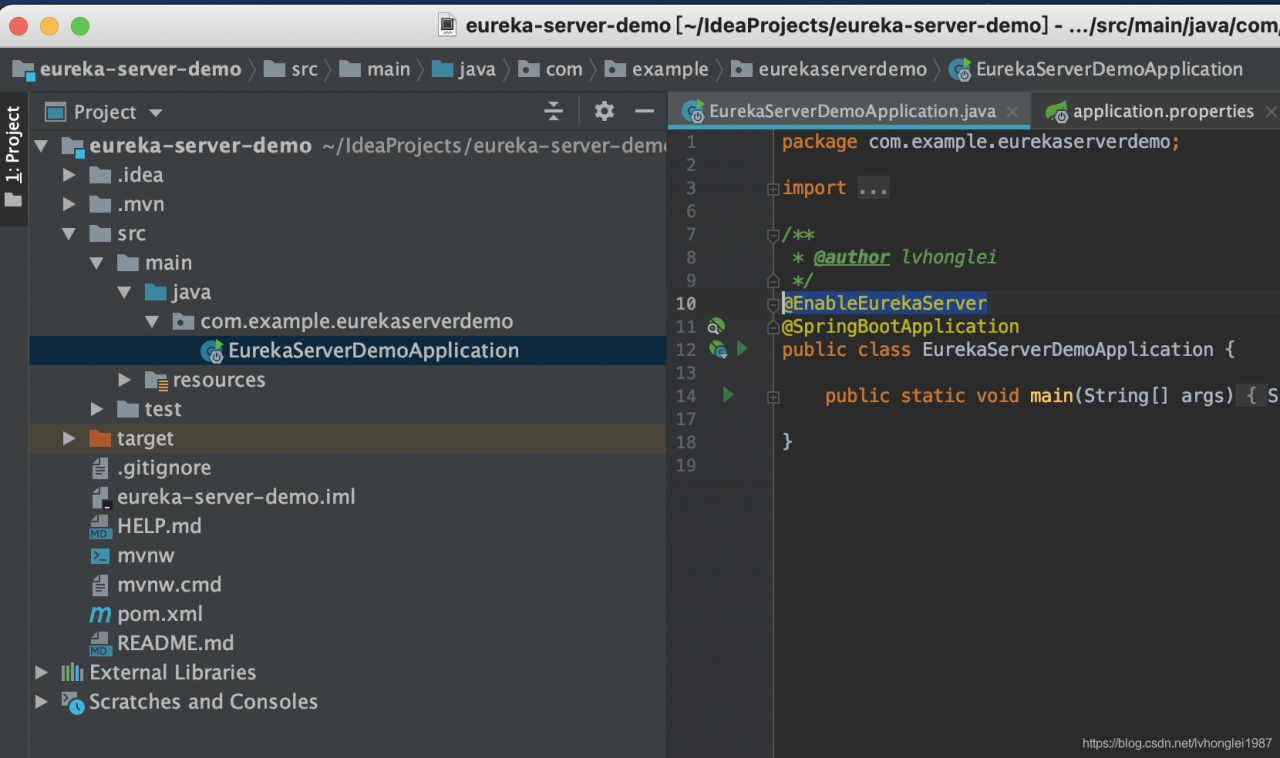The height and width of the screenshot is (758, 1280).
Task: Click the EurekaServerDemoApplication class icon in tree
Action: [212, 351]
